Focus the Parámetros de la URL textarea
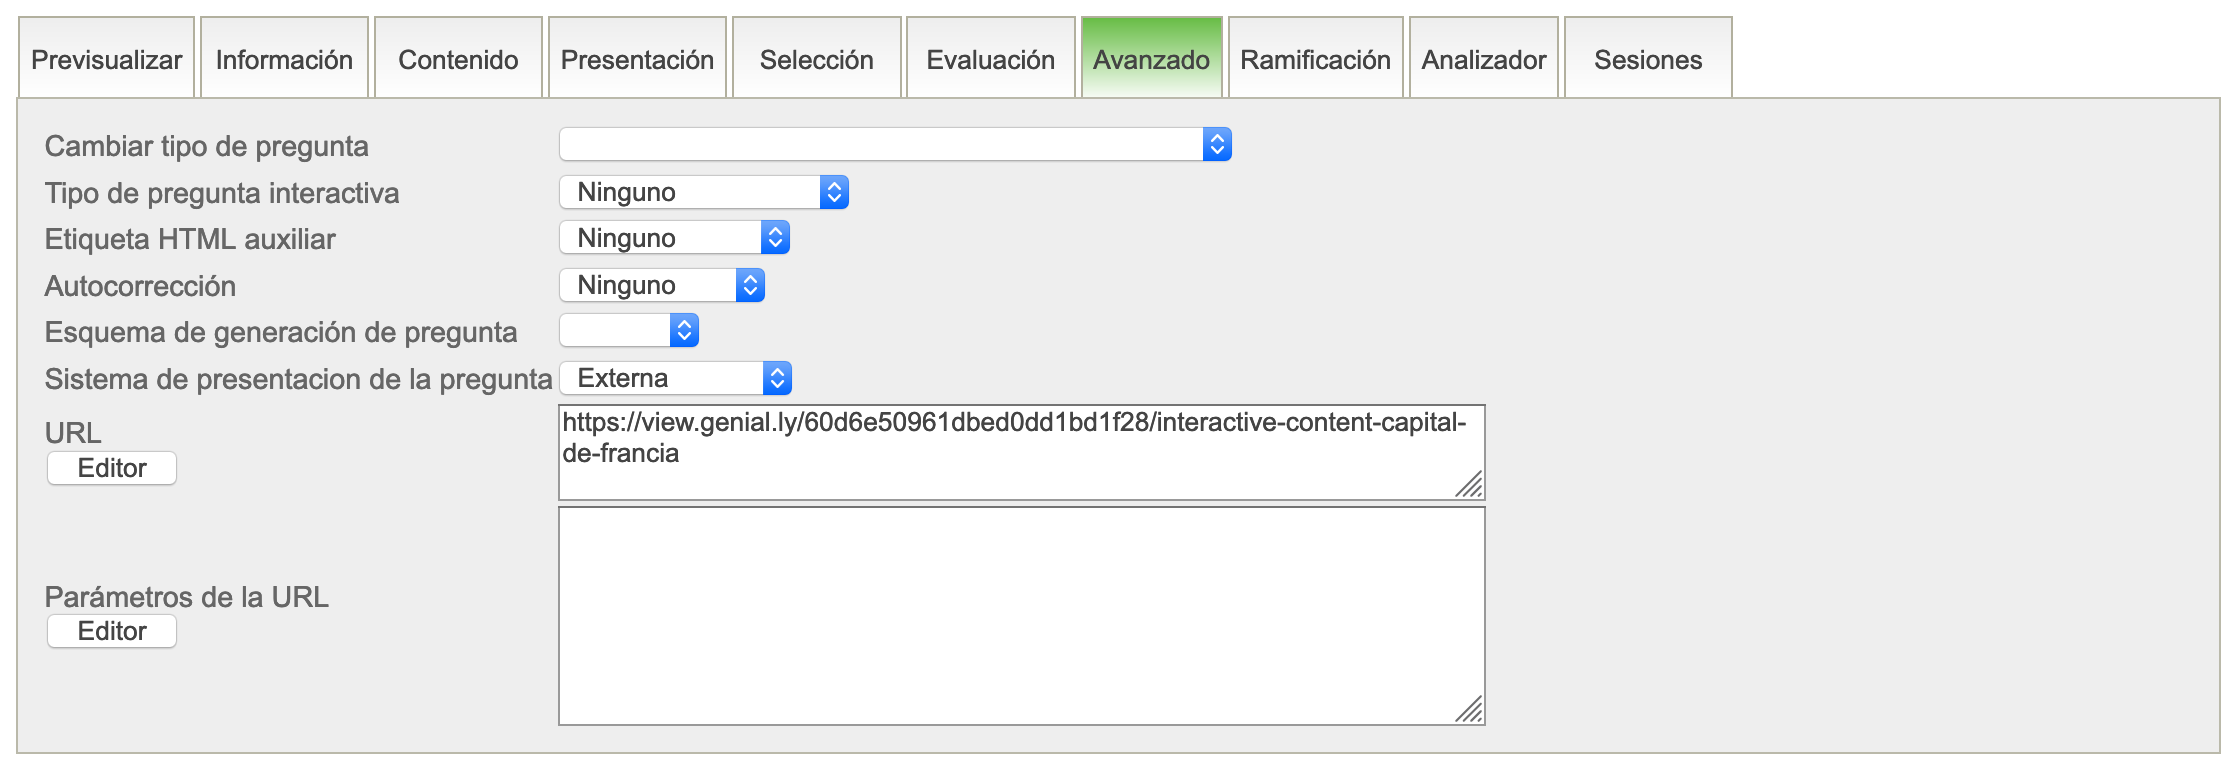The height and width of the screenshot is (766, 2236). point(1020,615)
